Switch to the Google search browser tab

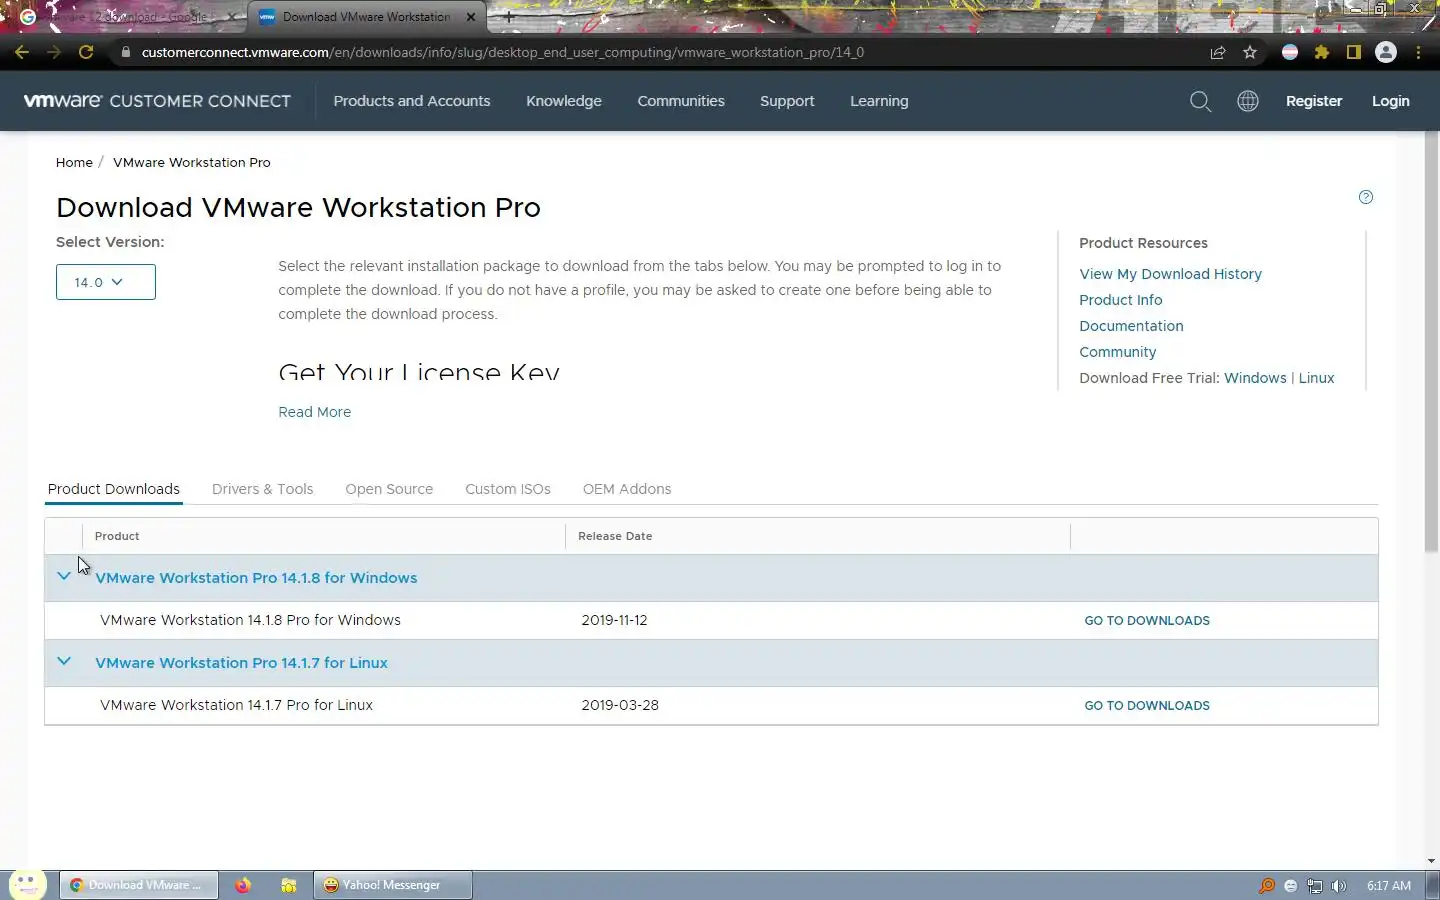[130, 17]
